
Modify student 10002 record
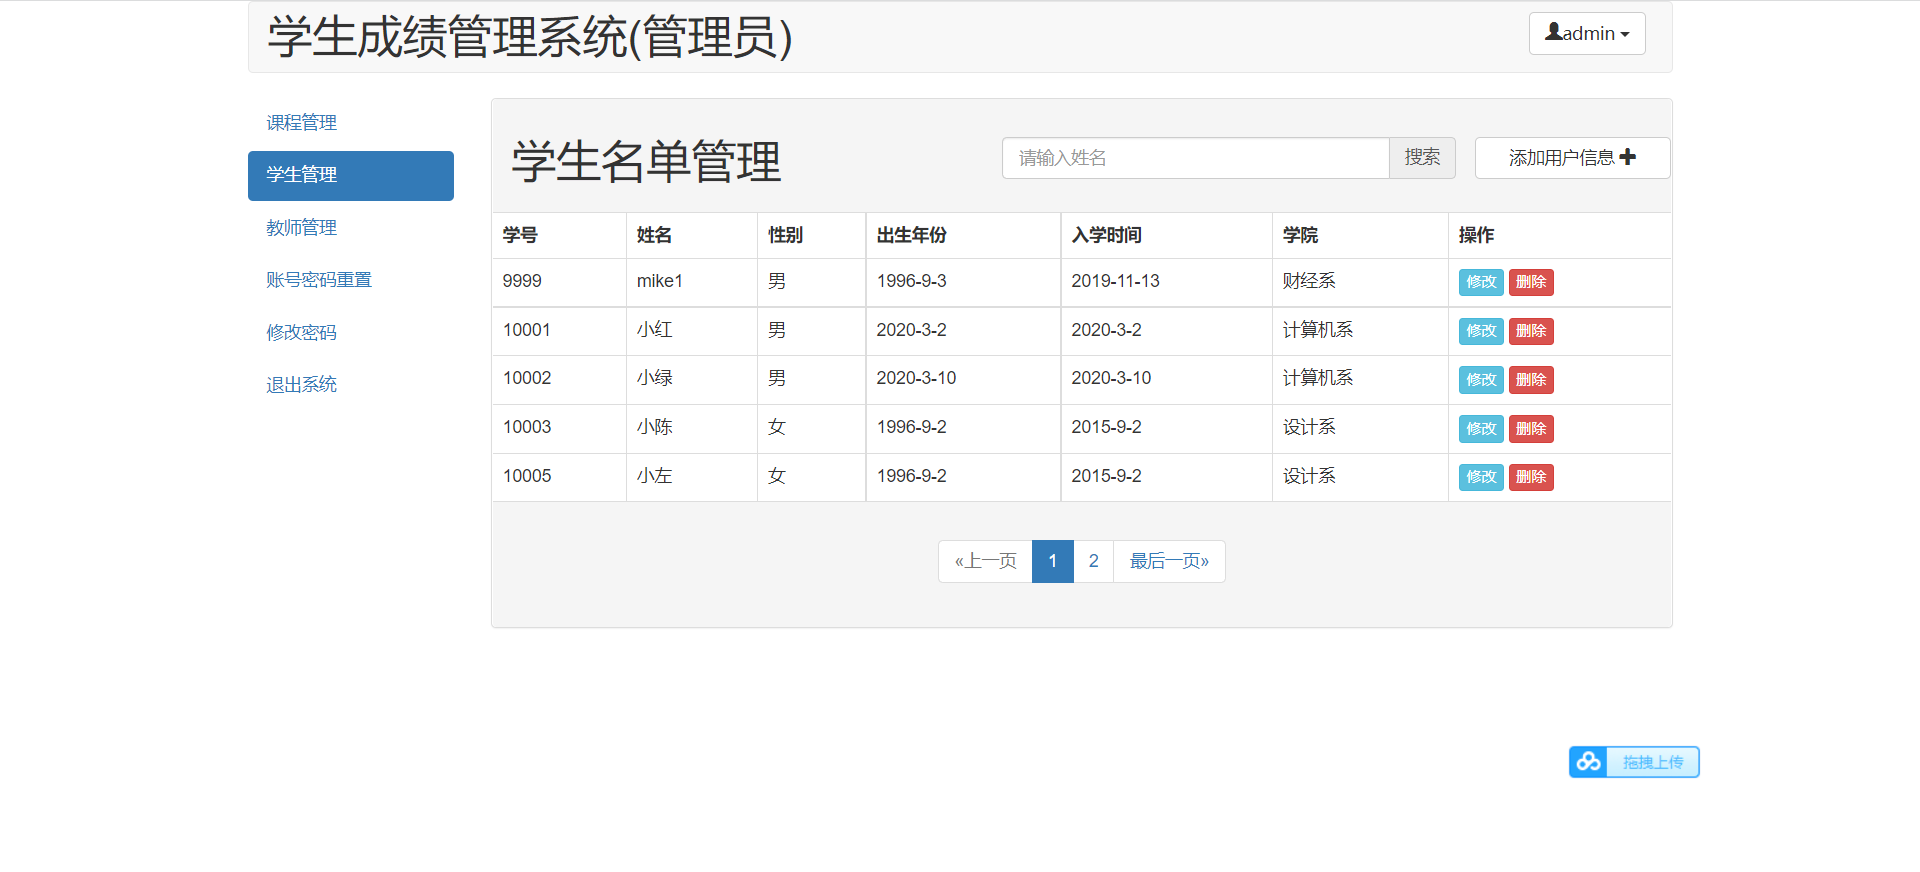pyautogui.click(x=1481, y=380)
